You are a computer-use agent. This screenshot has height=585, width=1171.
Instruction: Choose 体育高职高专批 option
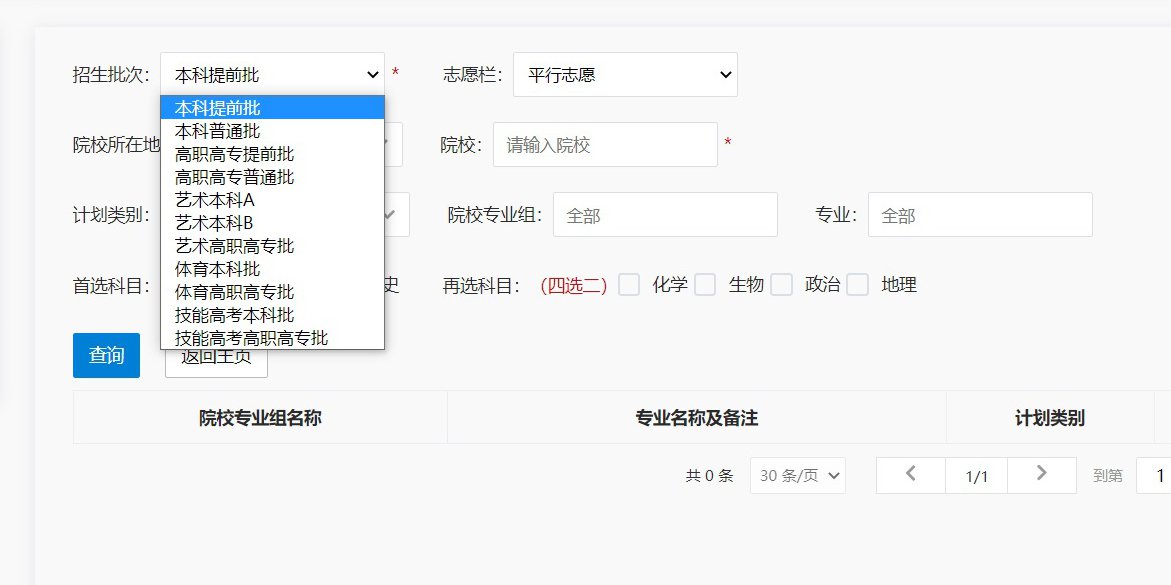tap(273, 292)
